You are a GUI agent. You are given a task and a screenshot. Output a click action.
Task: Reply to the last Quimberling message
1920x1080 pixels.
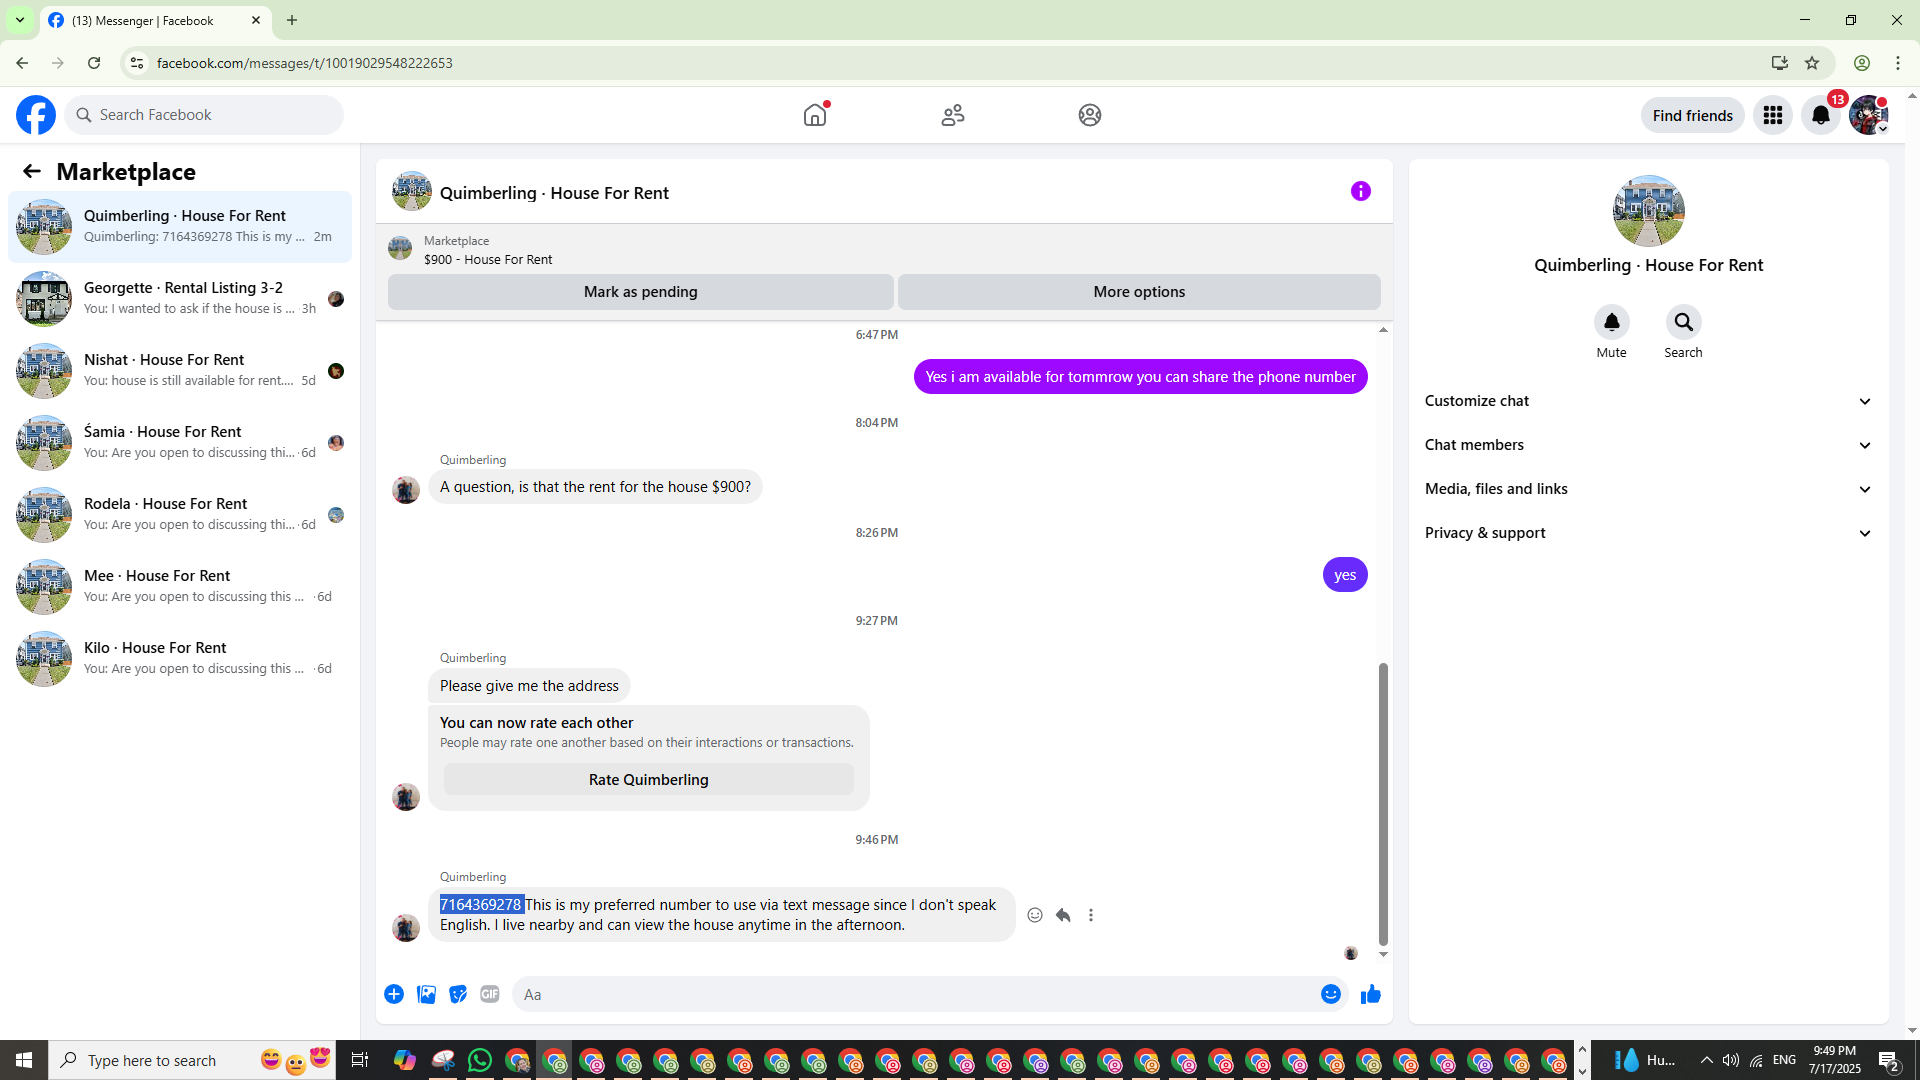1063,915
